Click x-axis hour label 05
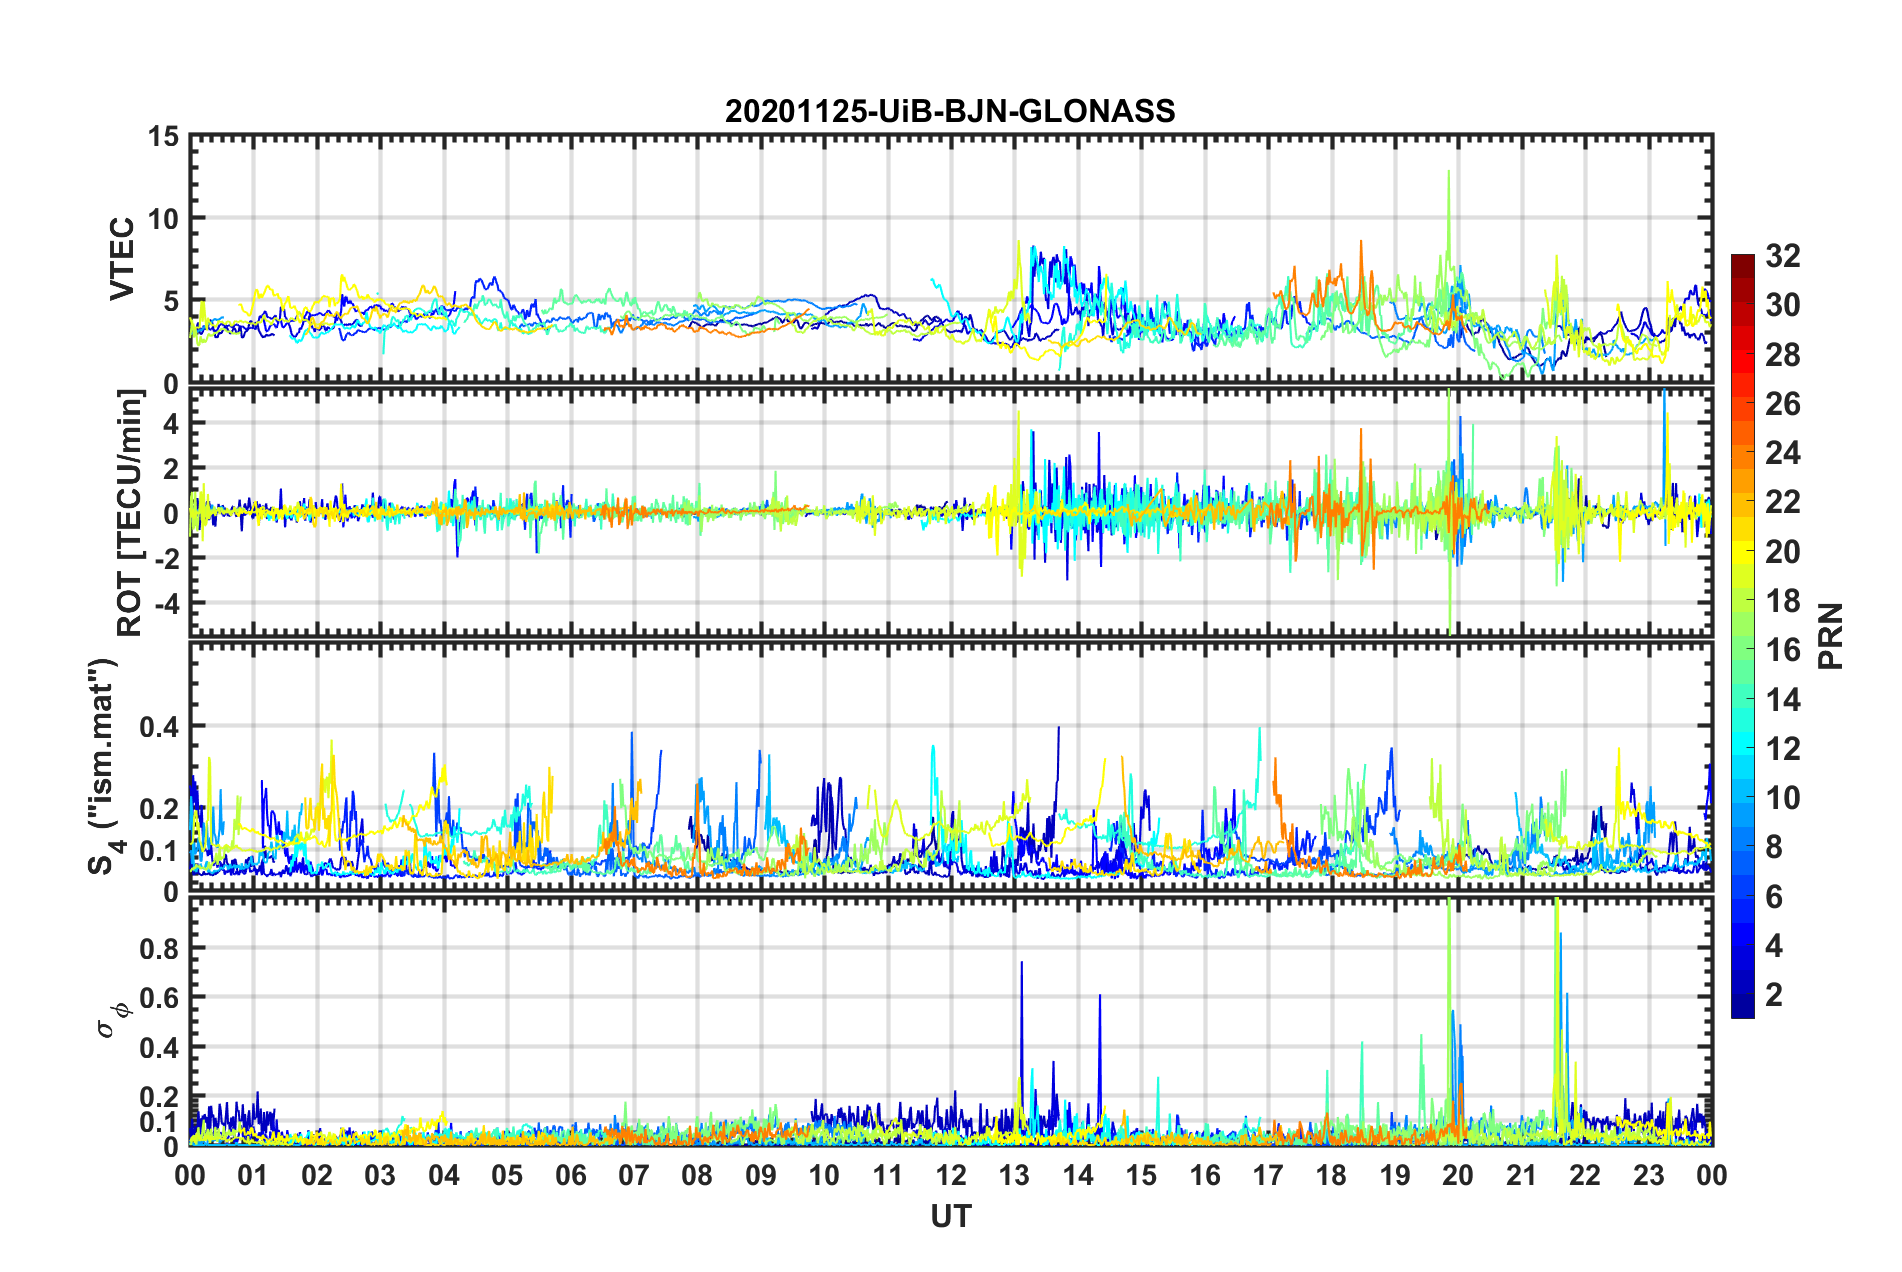The image size is (1902, 1272). click(x=507, y=1175)
